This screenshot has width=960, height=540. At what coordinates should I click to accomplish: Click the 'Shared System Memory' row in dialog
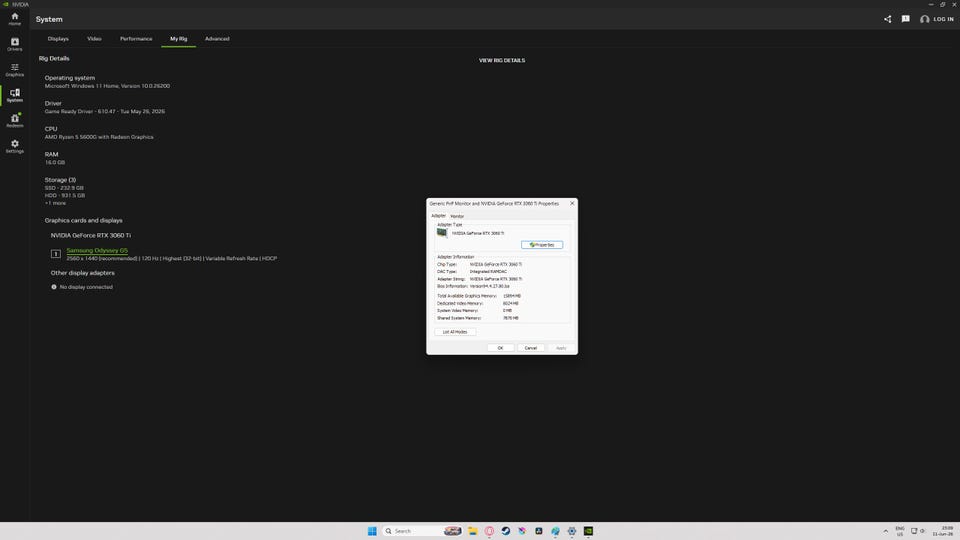(478, 318)
